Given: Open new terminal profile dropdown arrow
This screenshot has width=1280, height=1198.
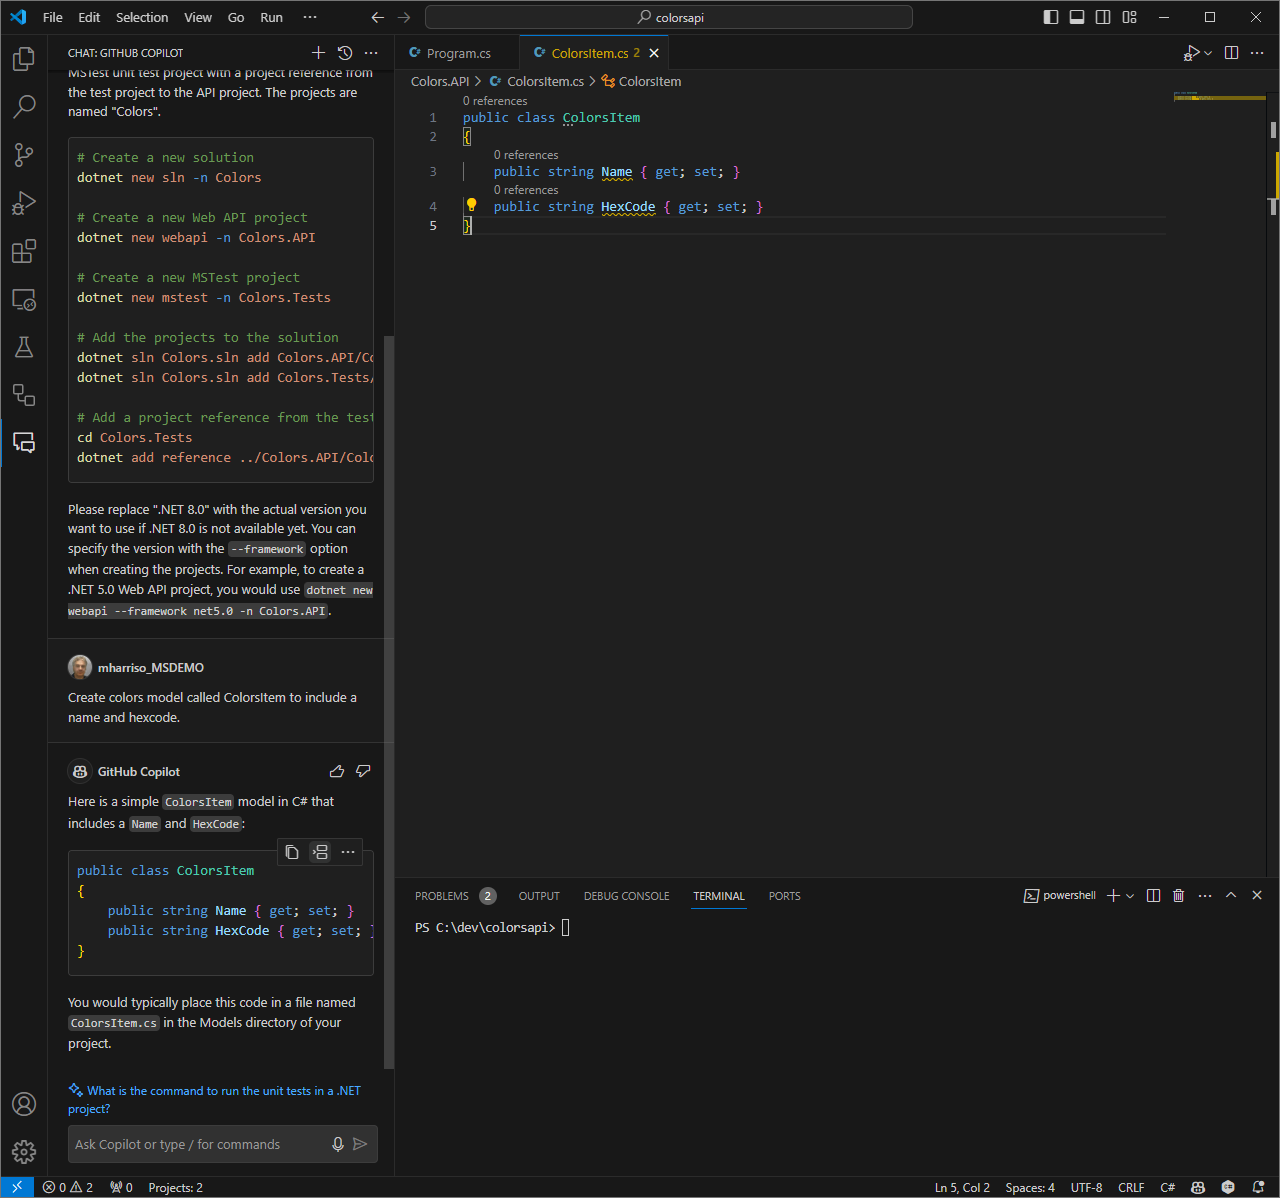Looking at the screenshot, I should [x=1130, y=896].
